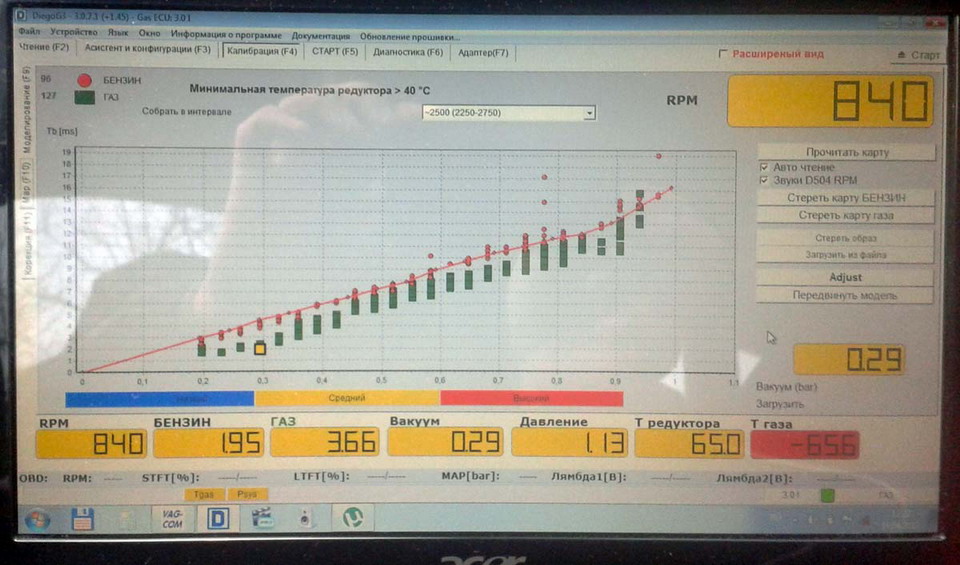Open the Windows Start menu
Screen dimensions: 960x565
[37, 519]
